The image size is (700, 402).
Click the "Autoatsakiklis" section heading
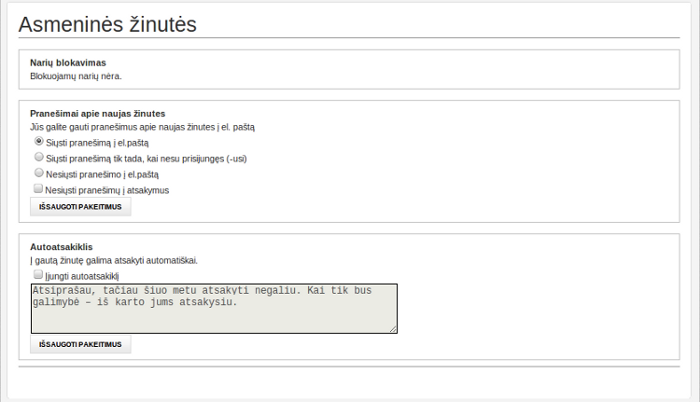pos(62,246)
